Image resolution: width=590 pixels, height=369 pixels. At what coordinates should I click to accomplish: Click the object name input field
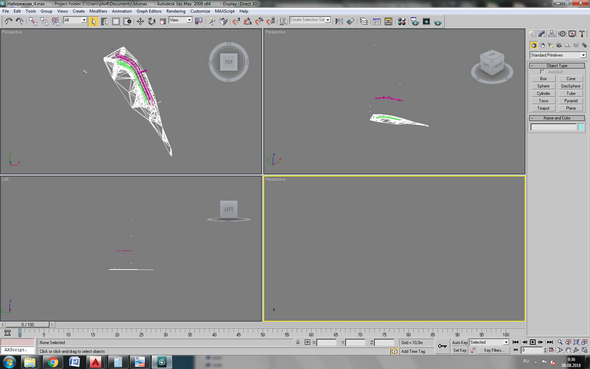point(554,127)
